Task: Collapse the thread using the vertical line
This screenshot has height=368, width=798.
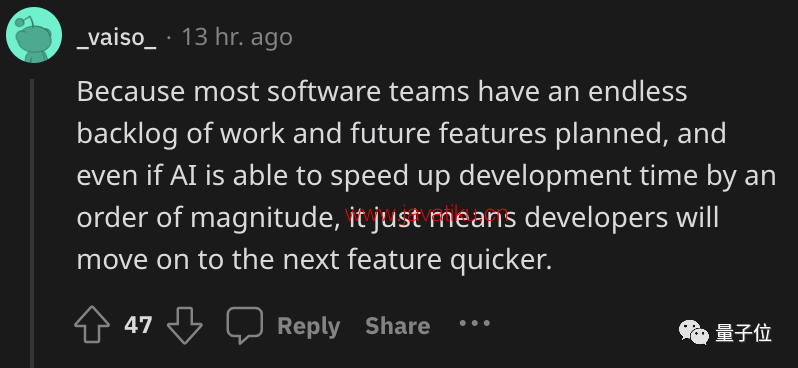Action: coord(32,223)
